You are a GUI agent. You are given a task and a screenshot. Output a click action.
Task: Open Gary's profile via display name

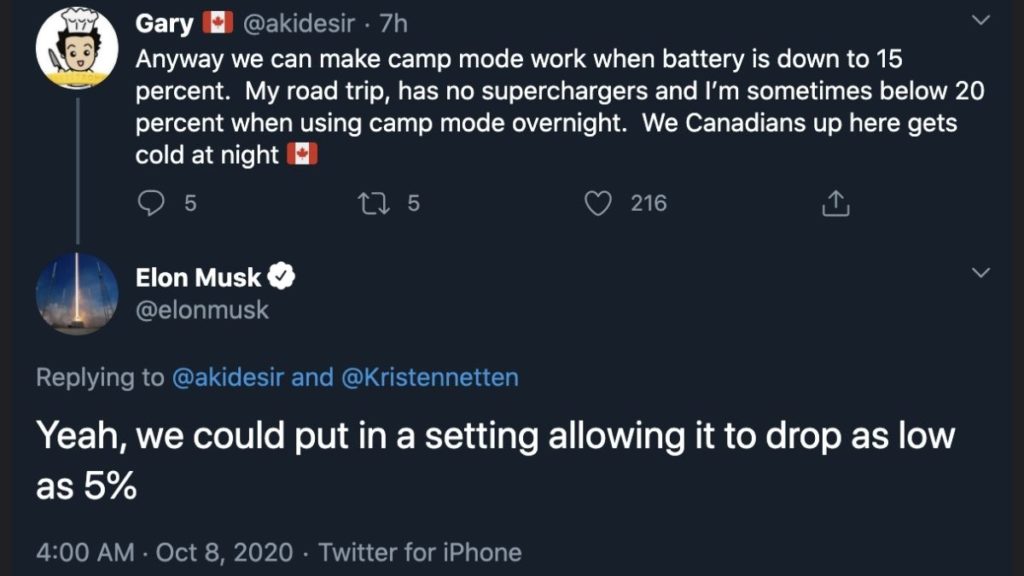(x=165, y=21)
